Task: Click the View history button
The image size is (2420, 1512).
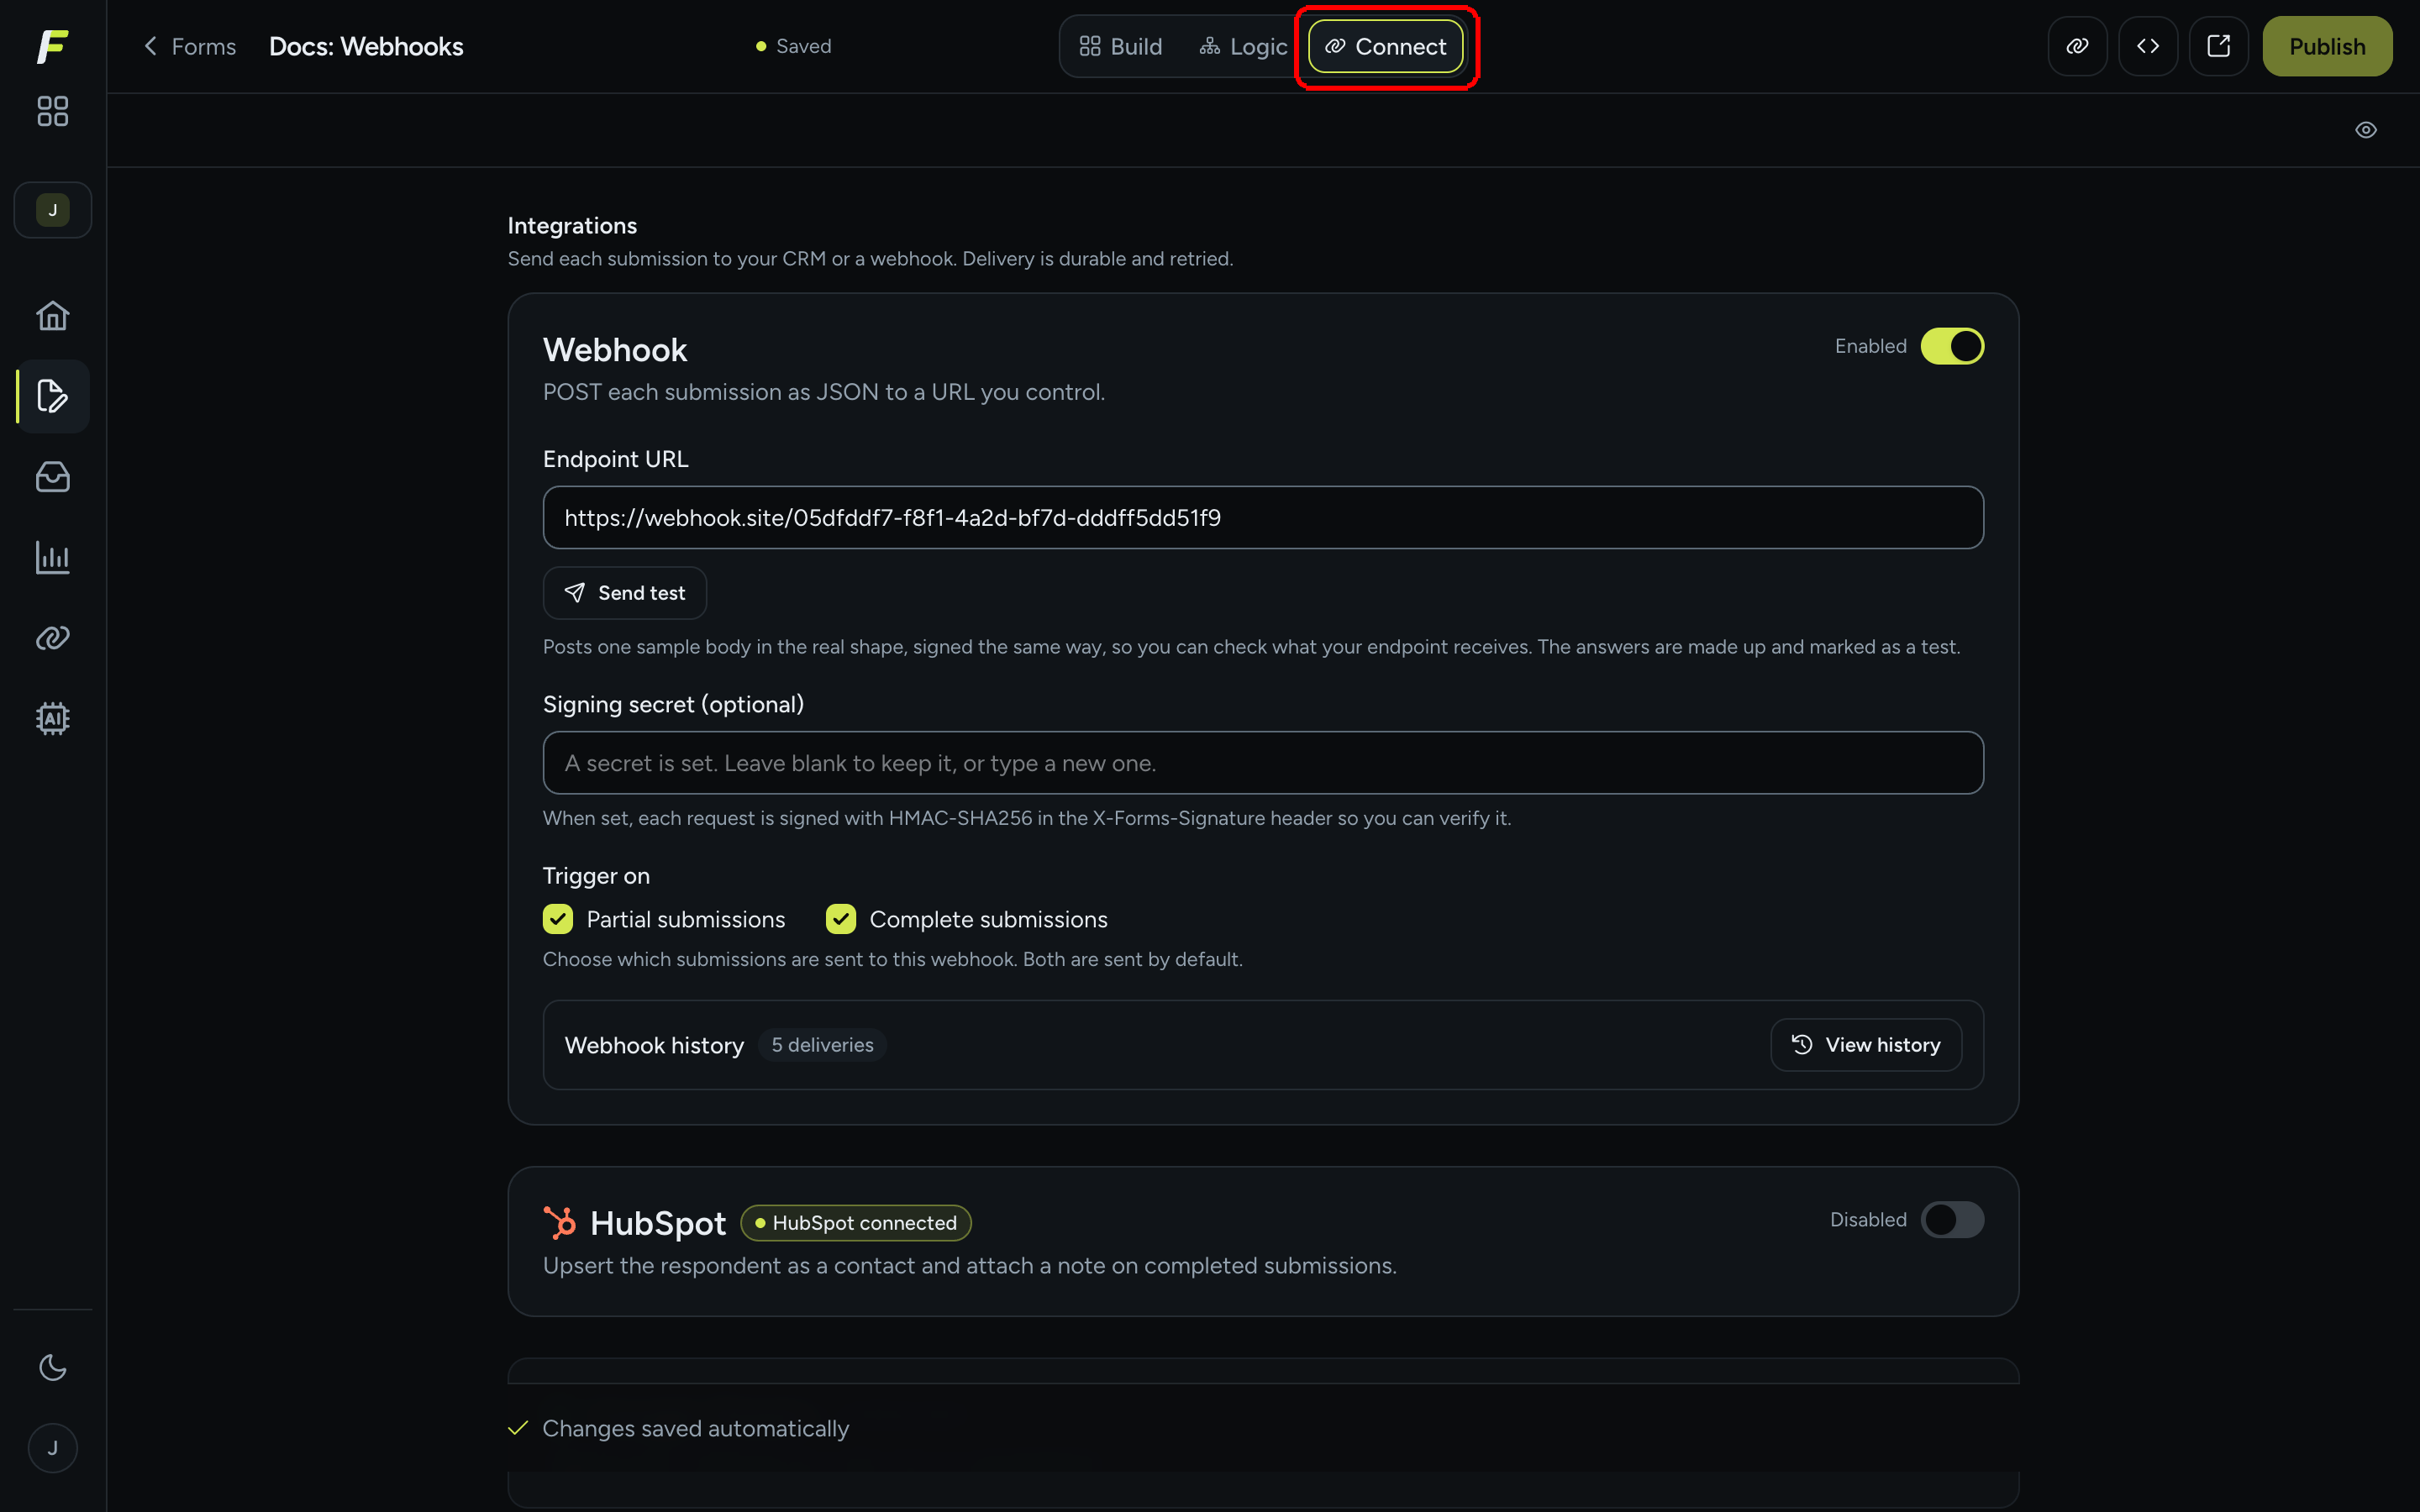Action: [x=1866, y=1045]
